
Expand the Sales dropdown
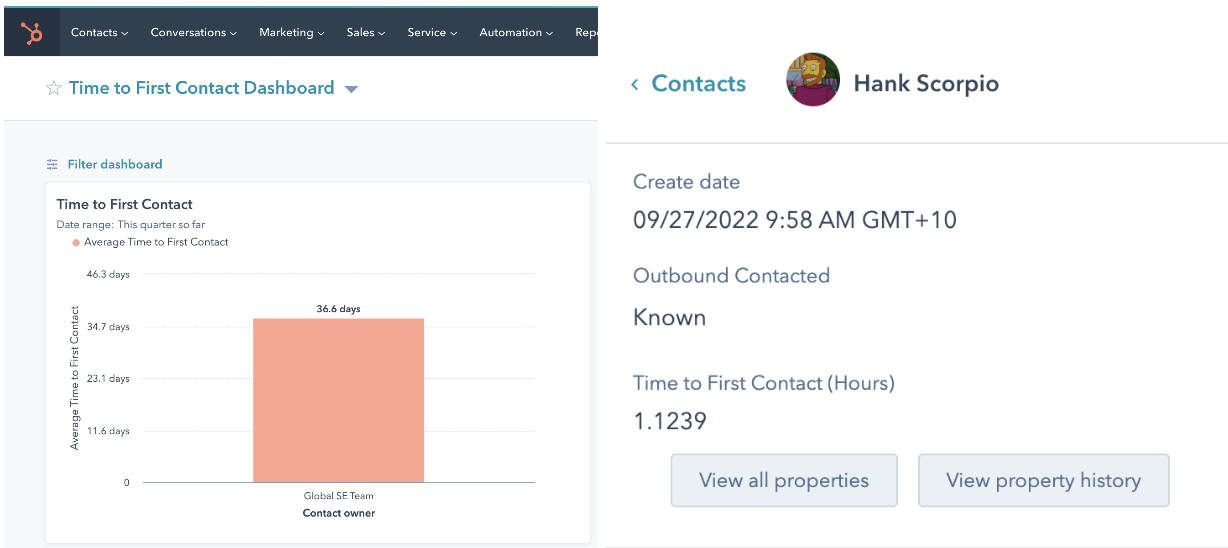(366, 33)
